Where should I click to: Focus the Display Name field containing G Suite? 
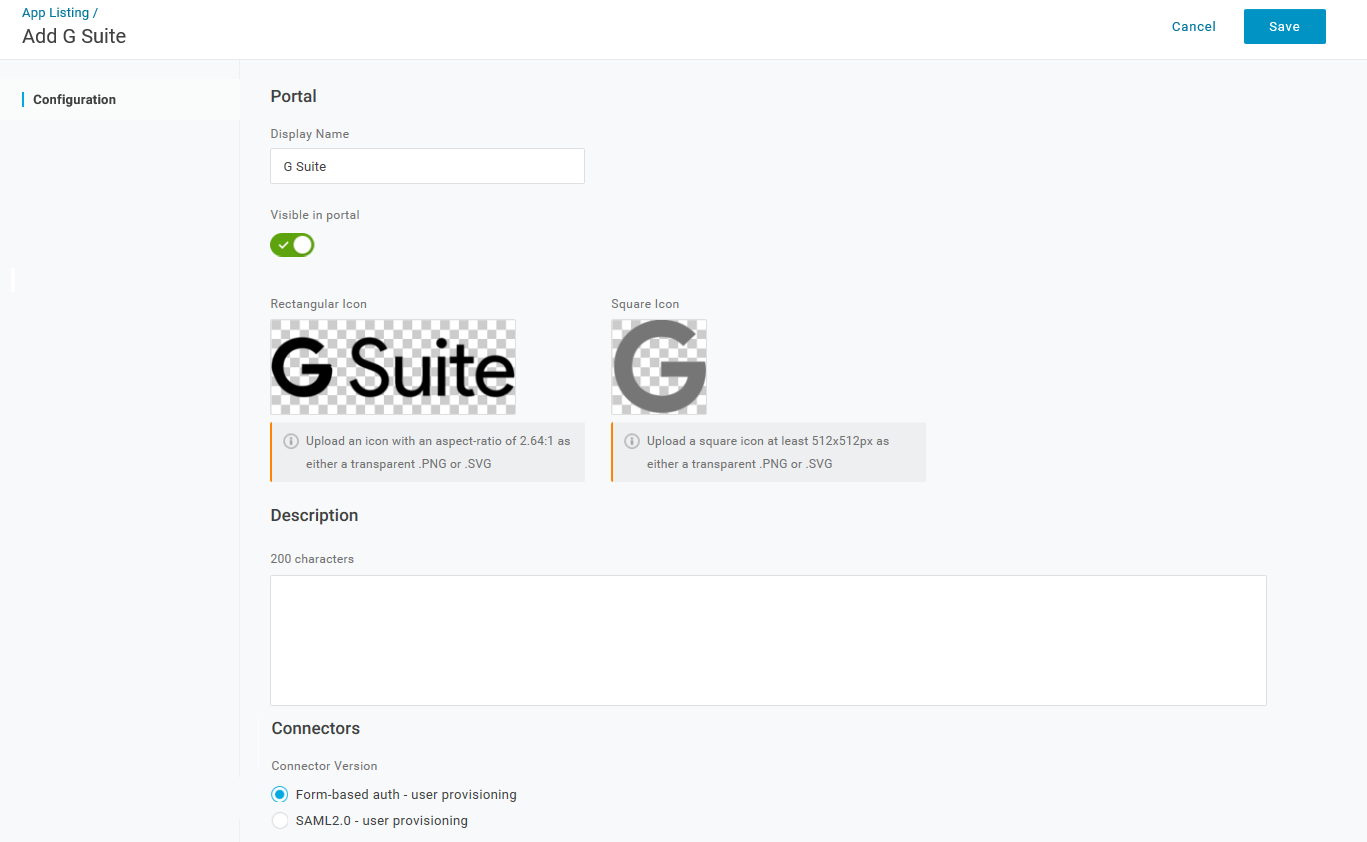tap(427, 166)
